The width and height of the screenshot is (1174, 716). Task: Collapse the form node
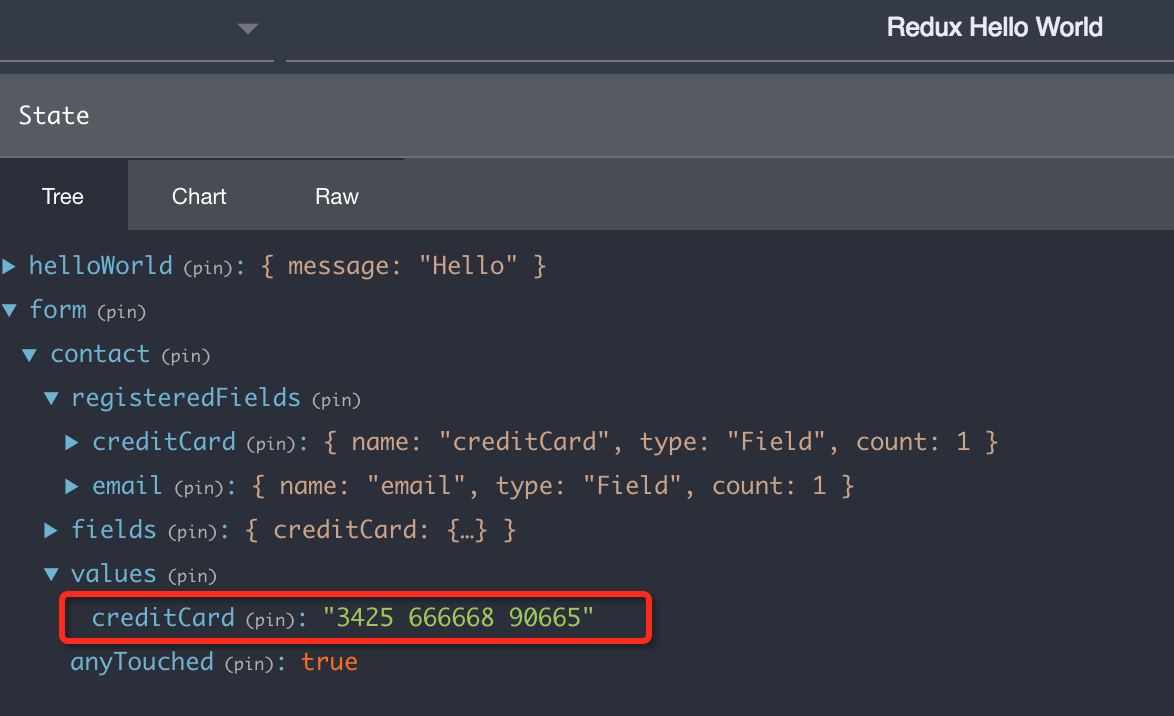9,310
